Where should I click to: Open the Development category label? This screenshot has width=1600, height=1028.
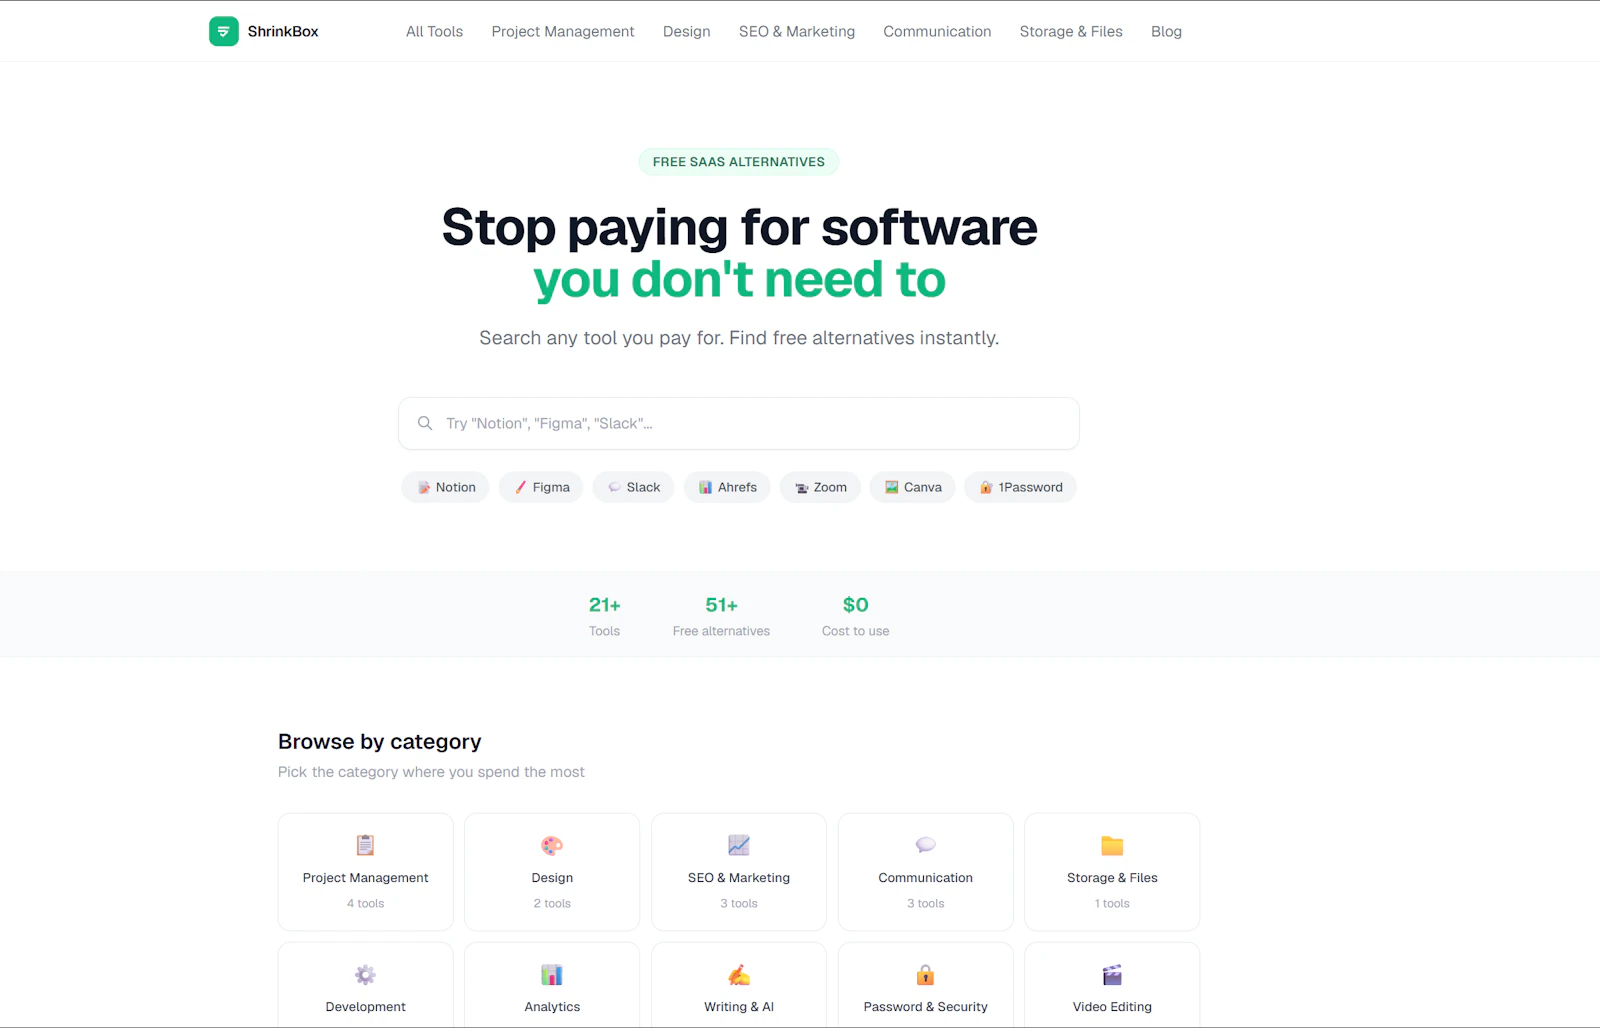(366, 1006)
